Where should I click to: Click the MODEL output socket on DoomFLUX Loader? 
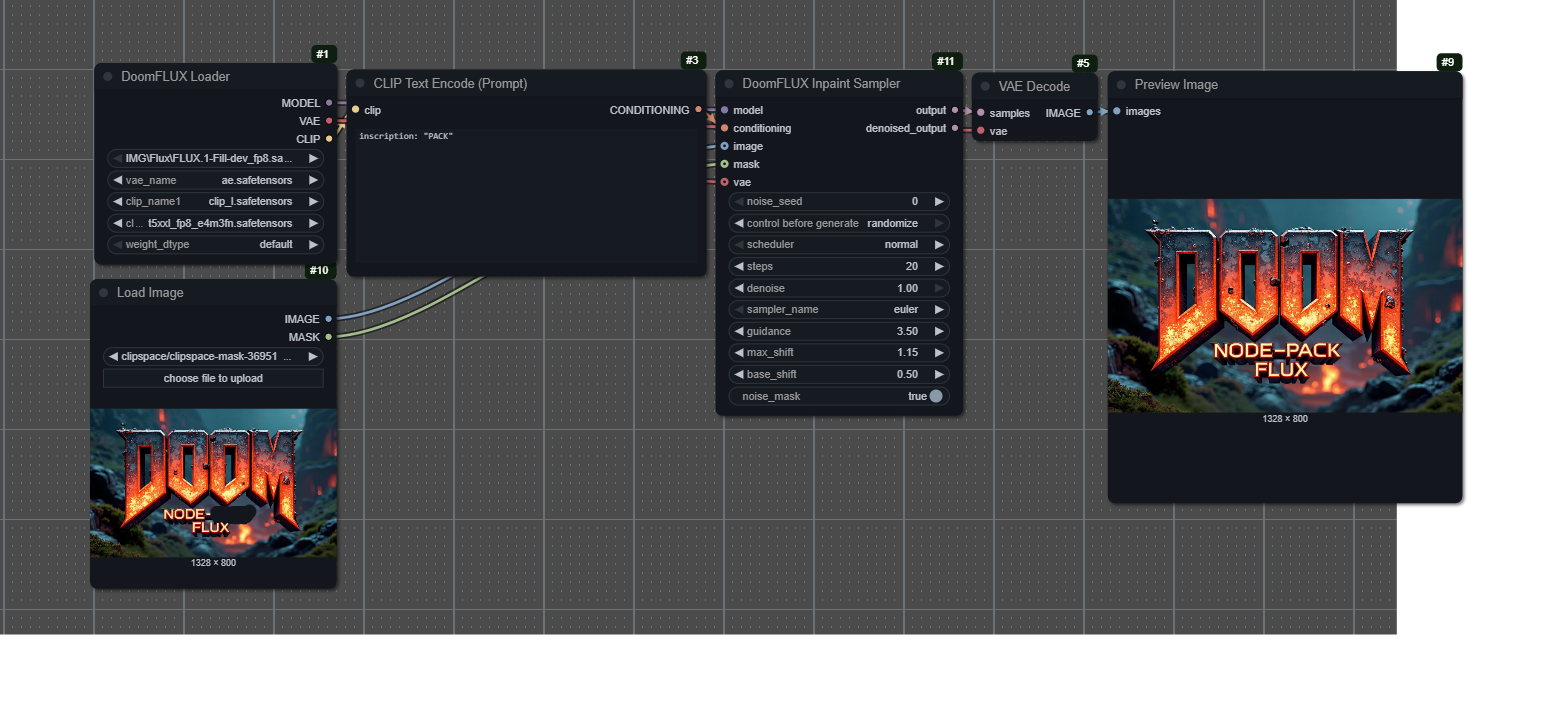tap(329, 103)
